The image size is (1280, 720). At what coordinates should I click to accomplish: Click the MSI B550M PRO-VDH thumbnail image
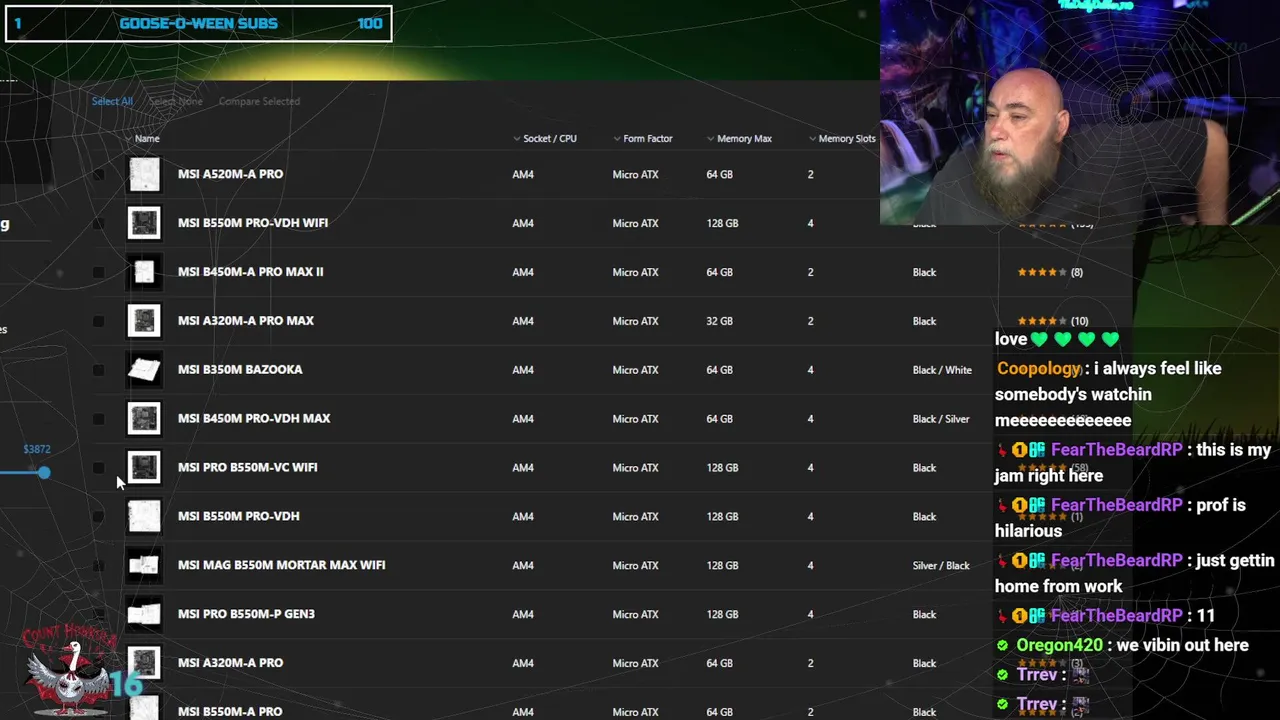click(x=144, y=517)
